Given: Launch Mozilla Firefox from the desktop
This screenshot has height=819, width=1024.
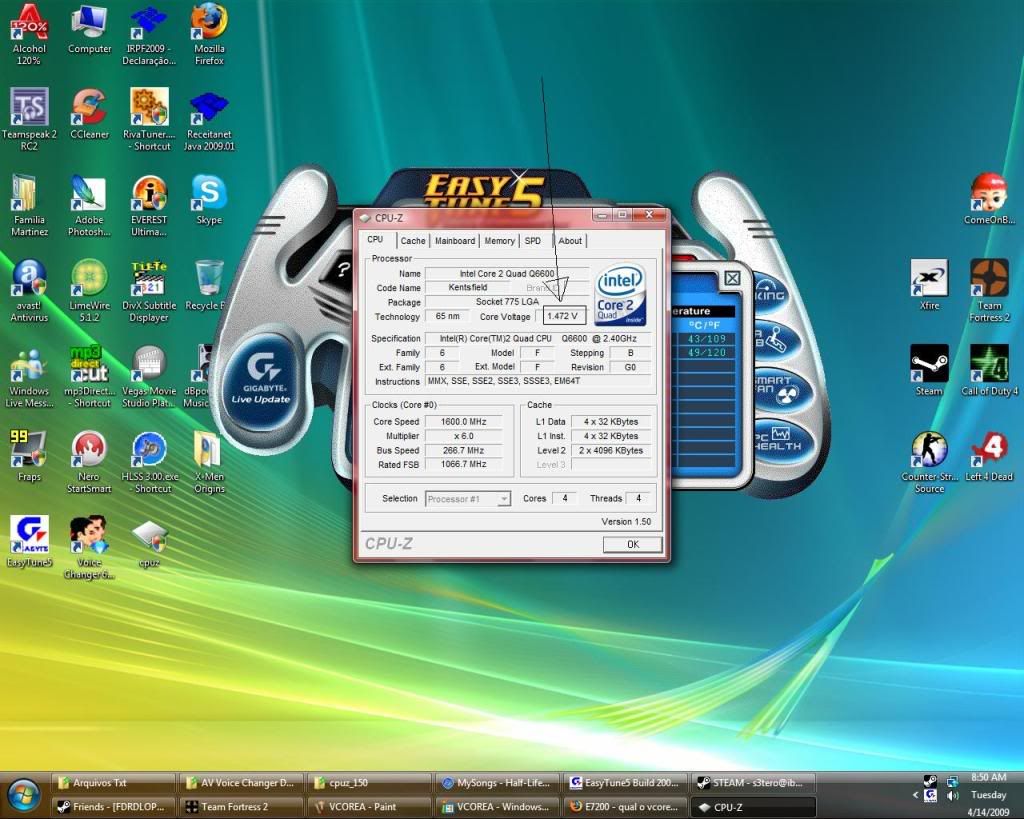Looking at the screenshot, I should (x=209, y=35).
